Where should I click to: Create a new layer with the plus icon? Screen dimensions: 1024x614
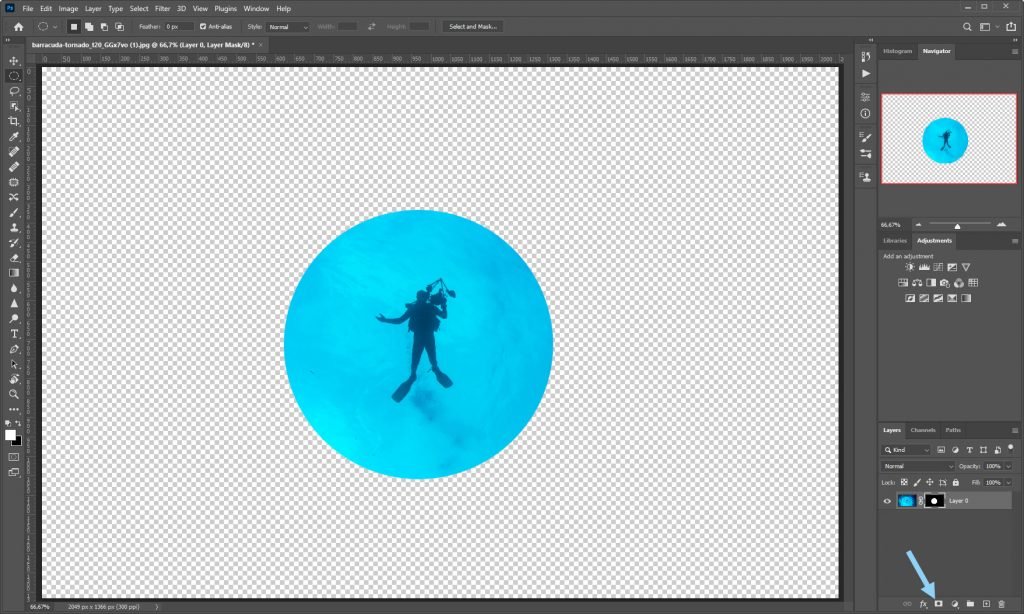click(986, 603)
